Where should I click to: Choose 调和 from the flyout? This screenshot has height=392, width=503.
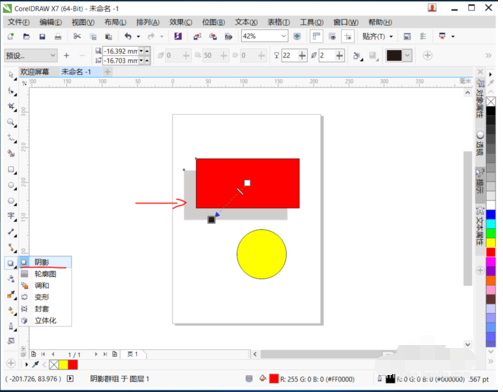[45, 286]
